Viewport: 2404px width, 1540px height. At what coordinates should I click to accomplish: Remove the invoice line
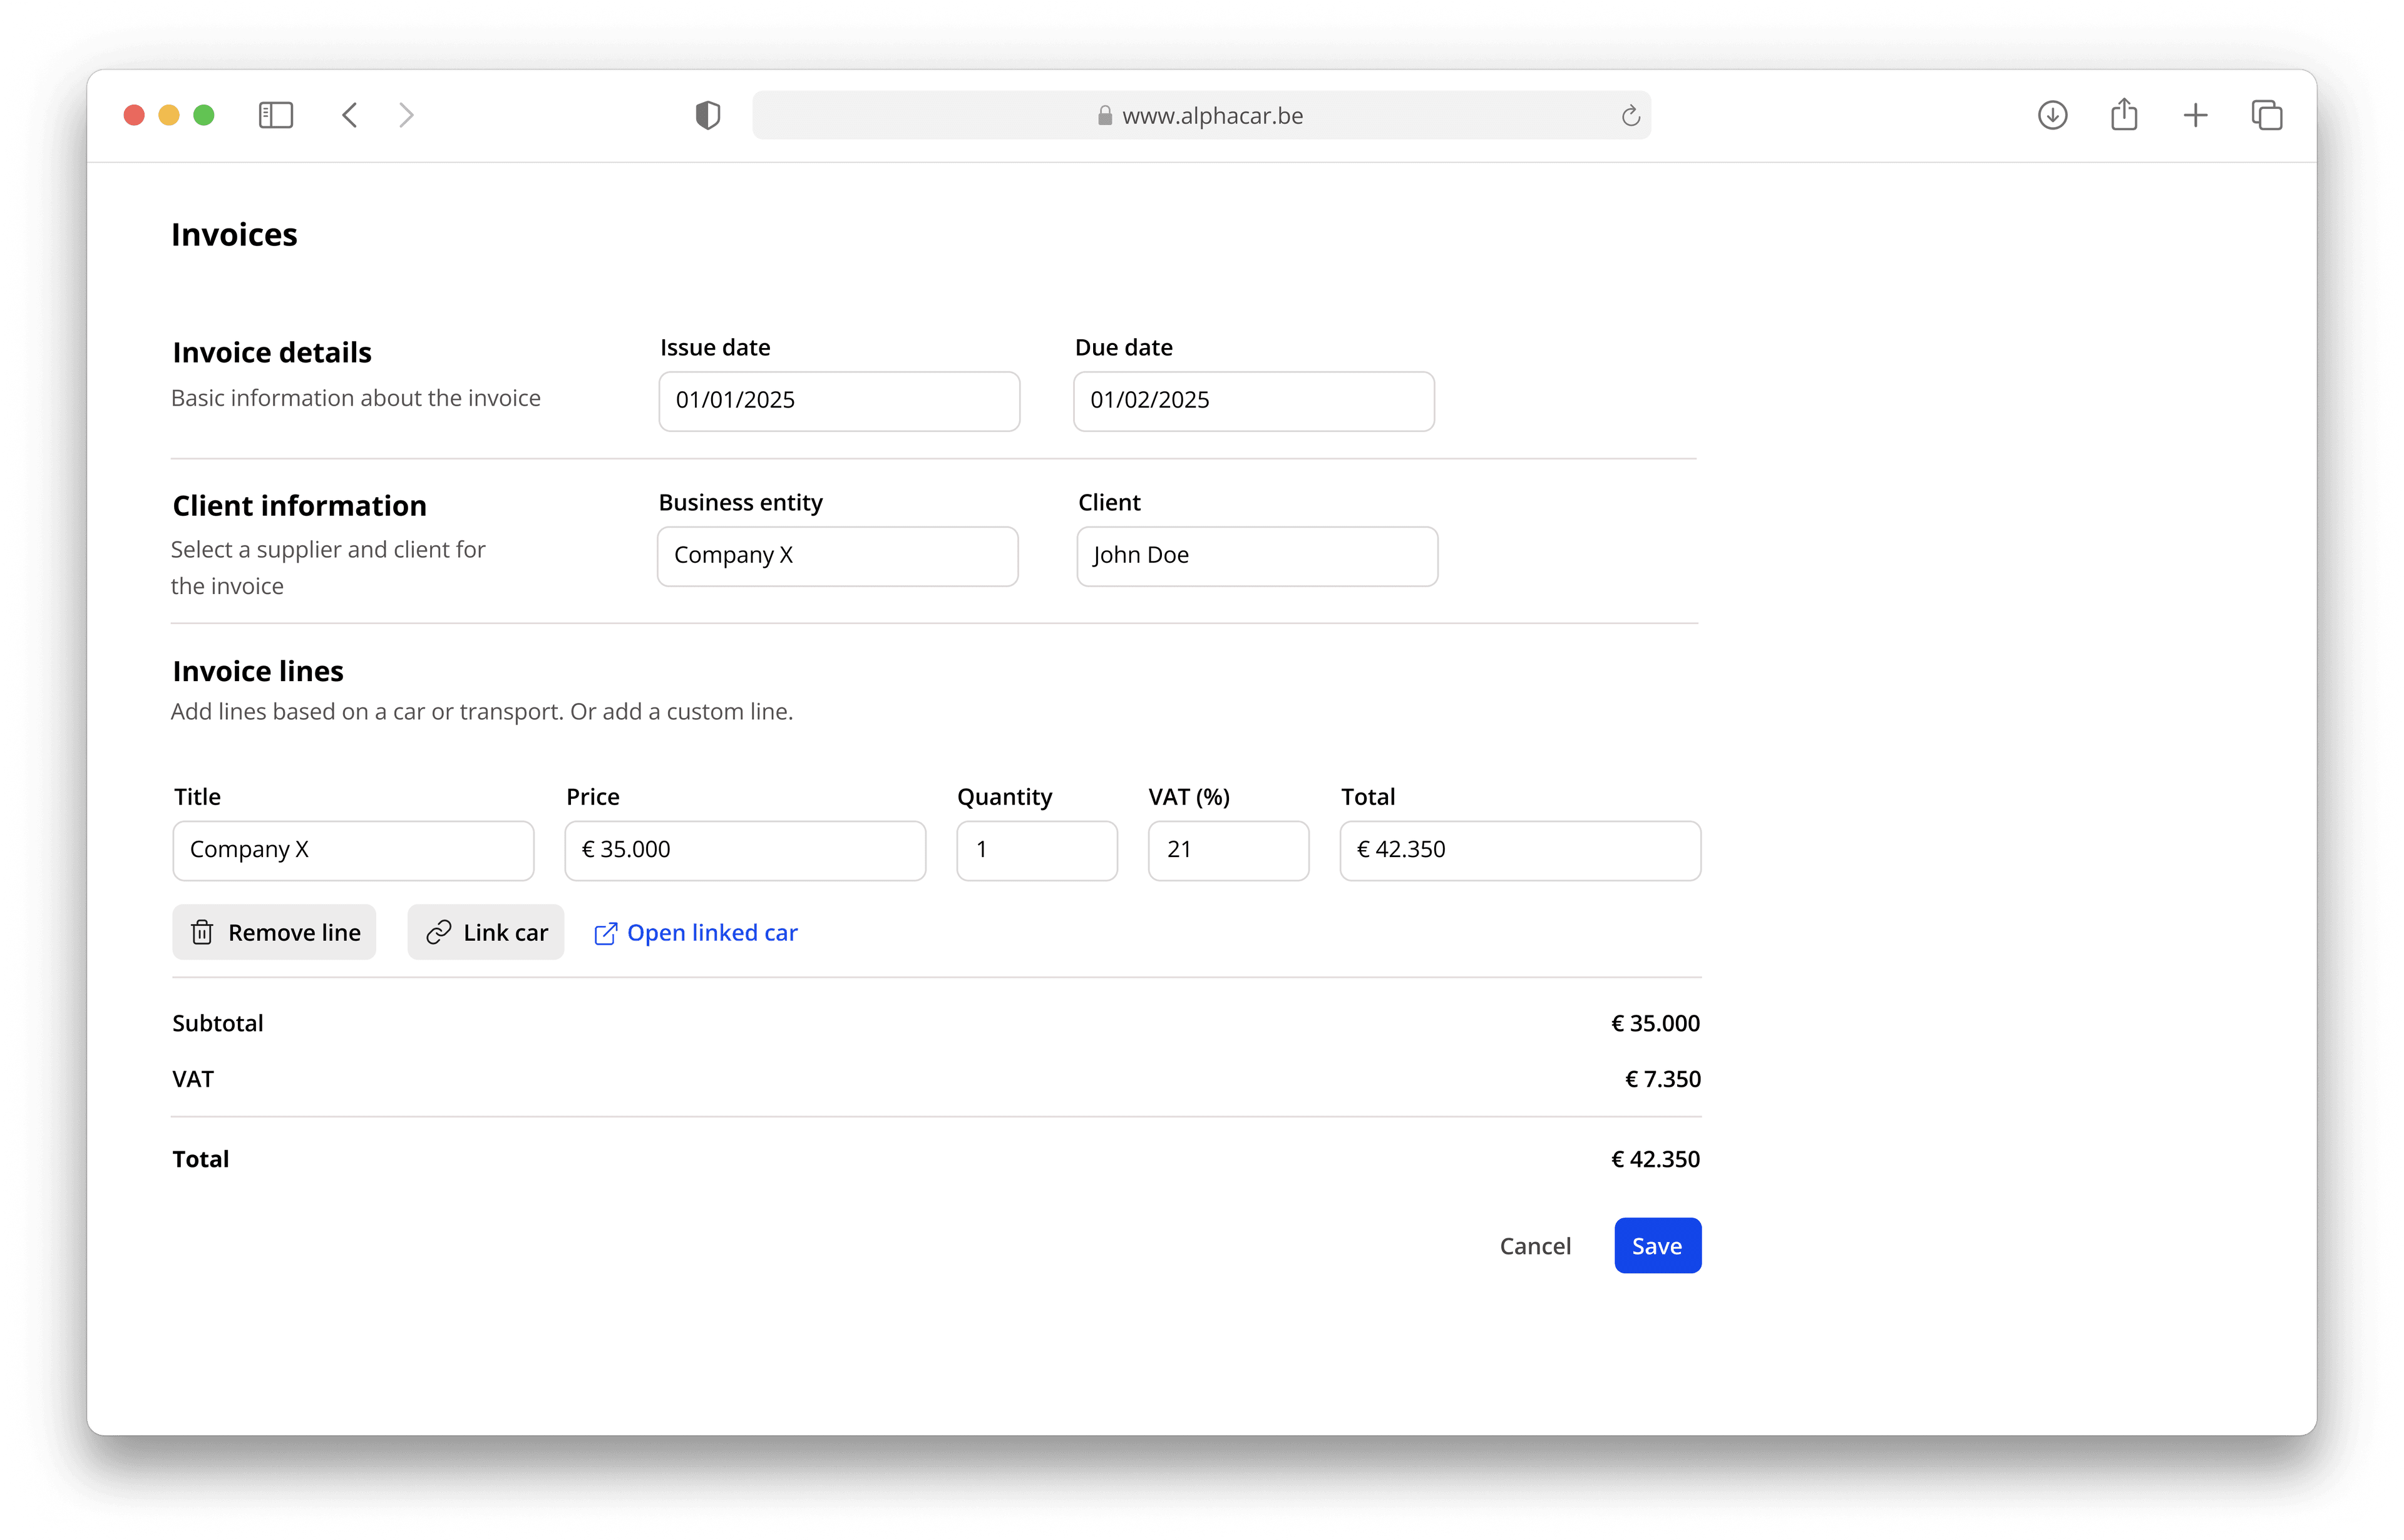tap(274, 932)
